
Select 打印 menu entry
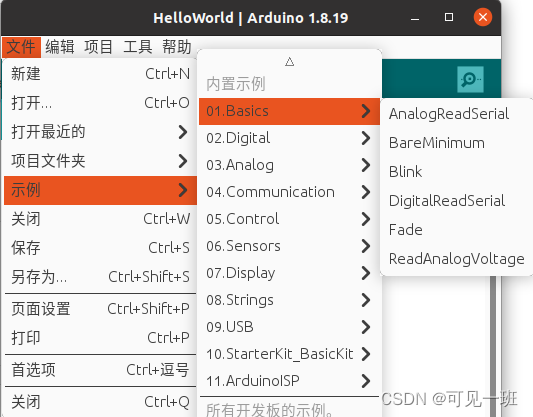[x=100, y=338]
